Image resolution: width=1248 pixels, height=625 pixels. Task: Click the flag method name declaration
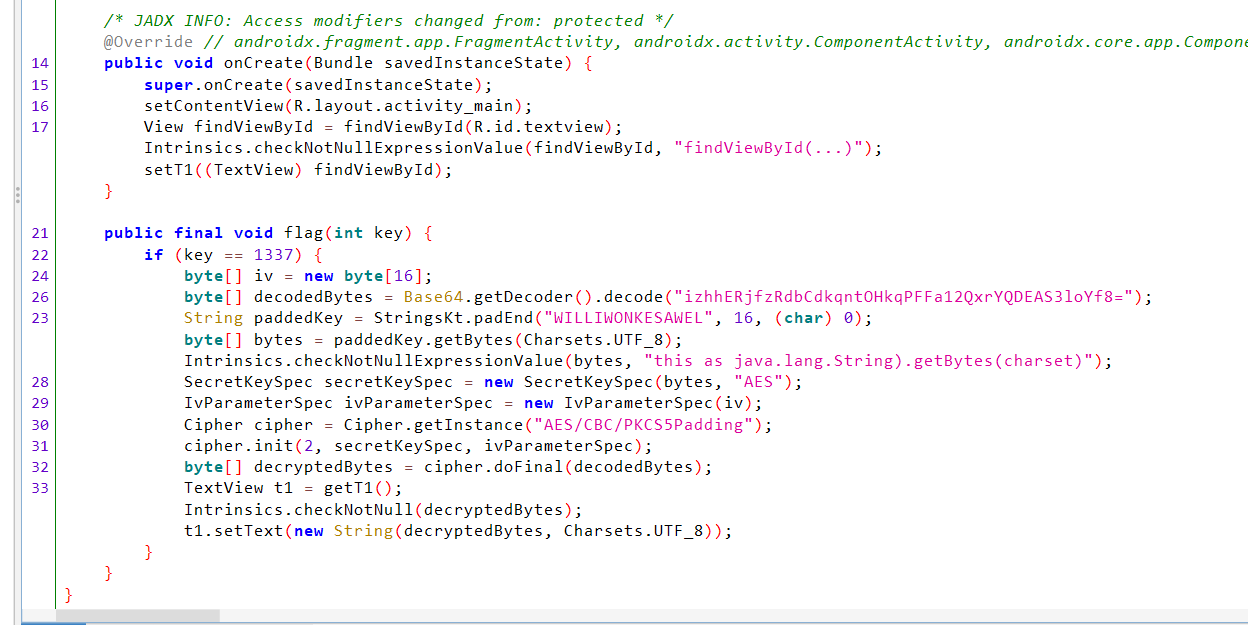303,233
